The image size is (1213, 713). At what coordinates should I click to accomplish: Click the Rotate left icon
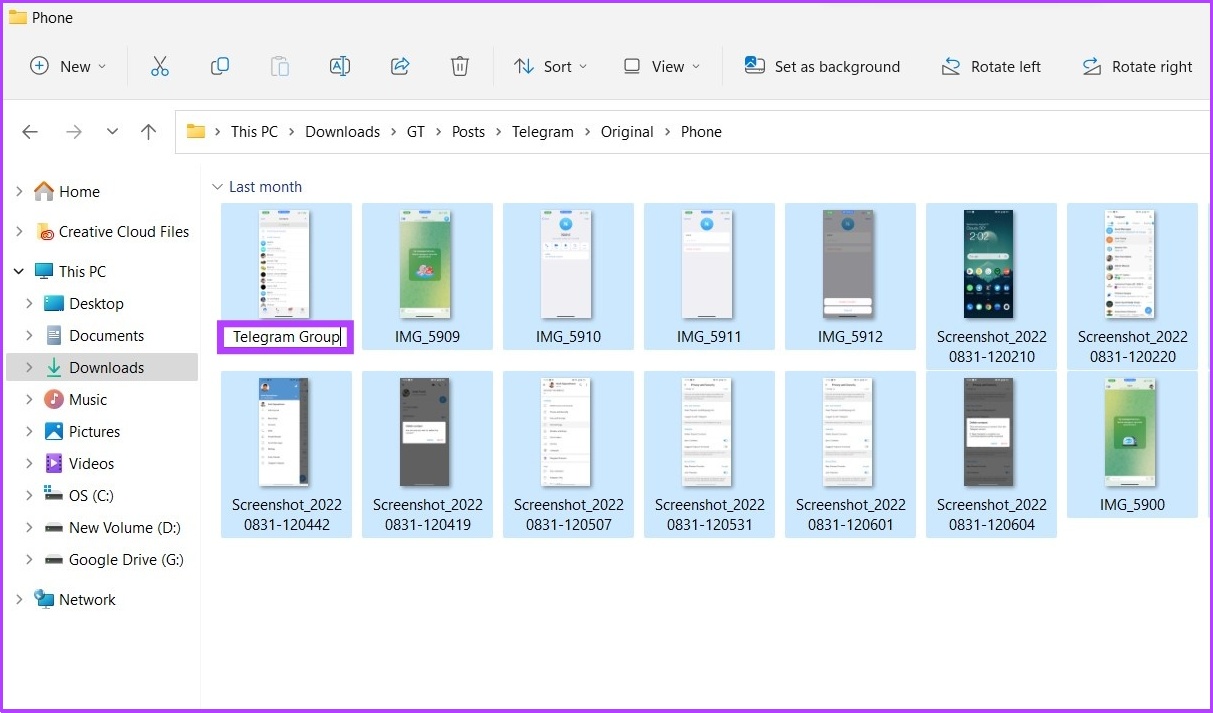pos(951,66)
